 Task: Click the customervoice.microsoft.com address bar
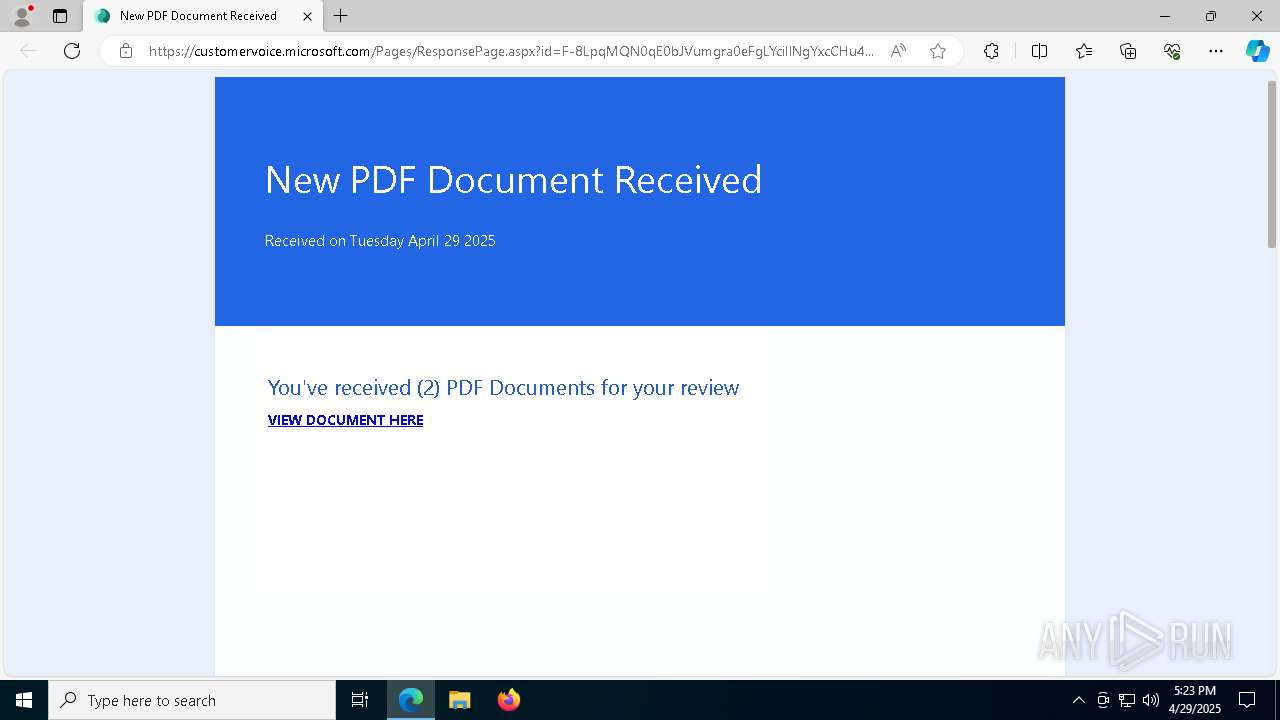point(511,51)
